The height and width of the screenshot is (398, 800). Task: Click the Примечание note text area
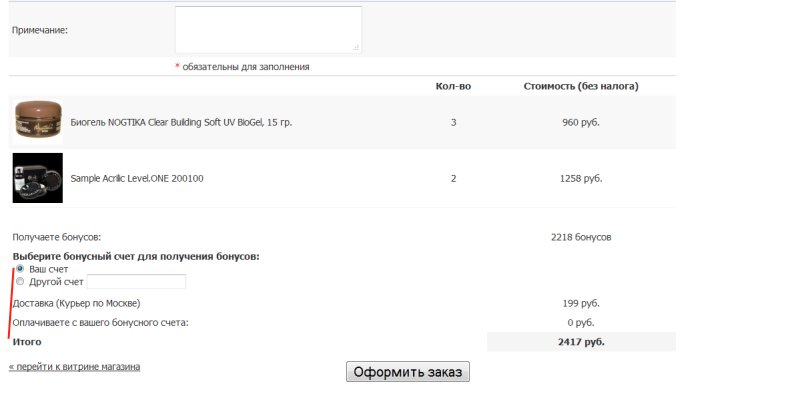coord(268,30)
